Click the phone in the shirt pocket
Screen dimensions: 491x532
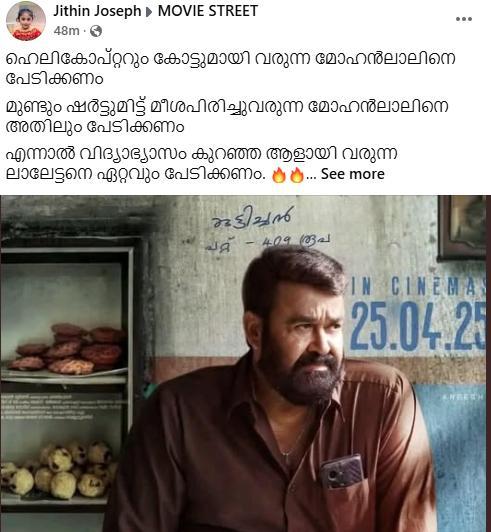click(342, 472)
